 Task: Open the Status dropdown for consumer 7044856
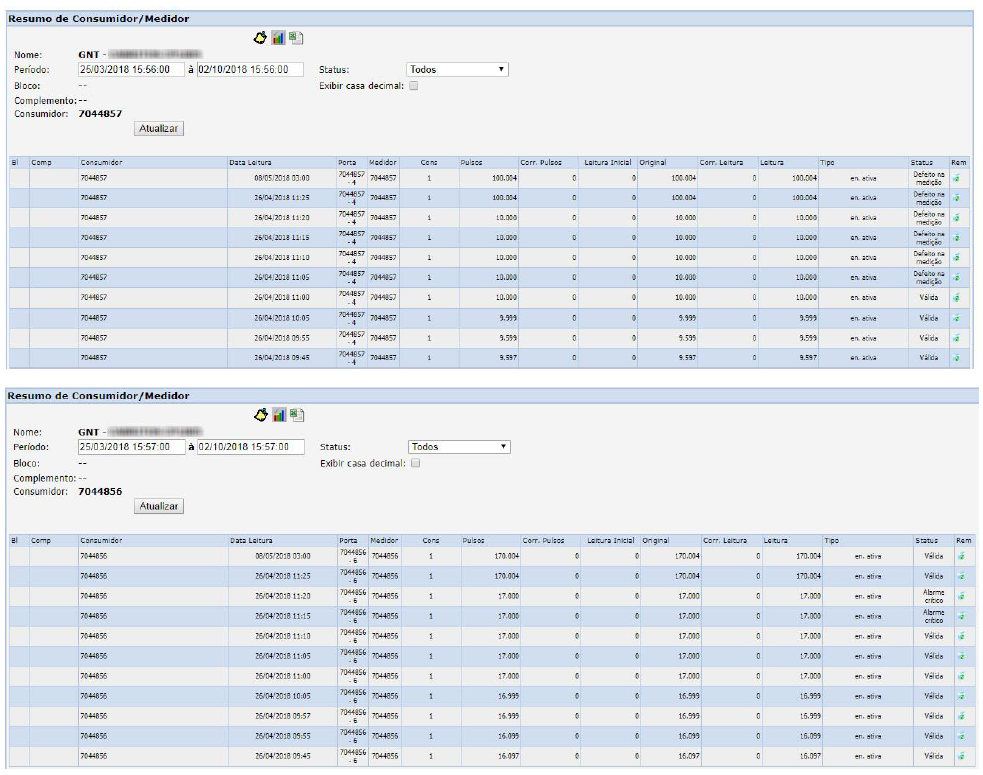tap(459, 447)
